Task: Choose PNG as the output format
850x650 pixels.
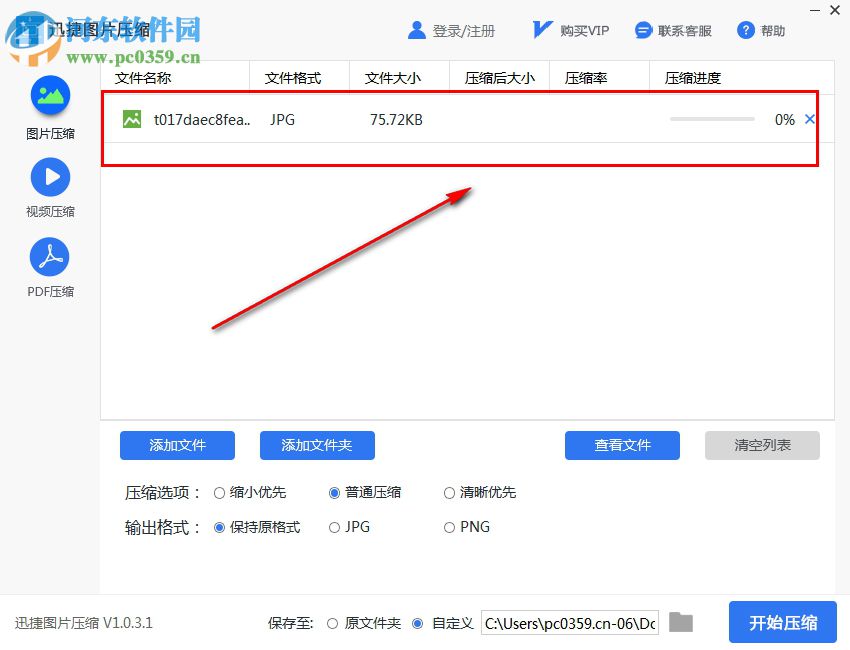Action: (x=449, y=527)
